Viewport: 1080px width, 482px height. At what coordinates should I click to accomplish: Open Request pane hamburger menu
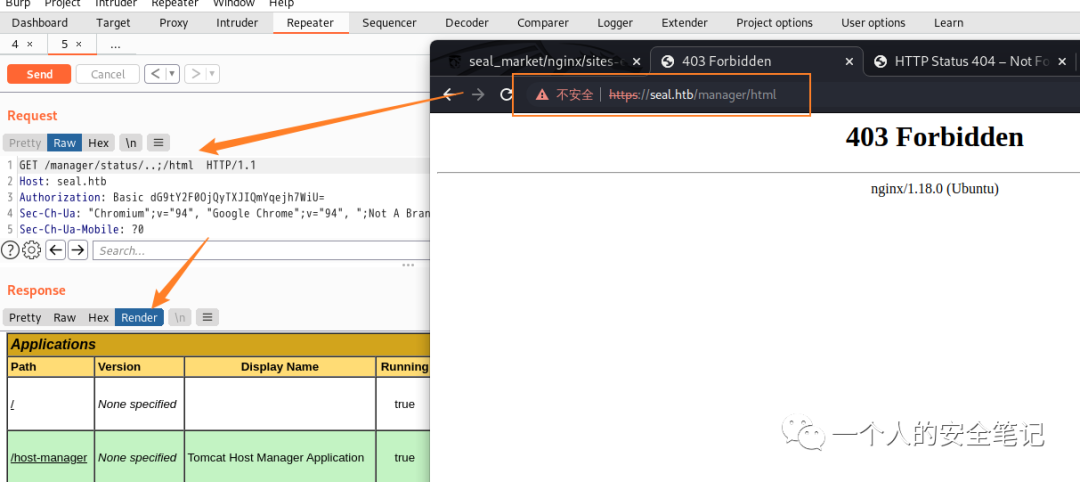158,143
